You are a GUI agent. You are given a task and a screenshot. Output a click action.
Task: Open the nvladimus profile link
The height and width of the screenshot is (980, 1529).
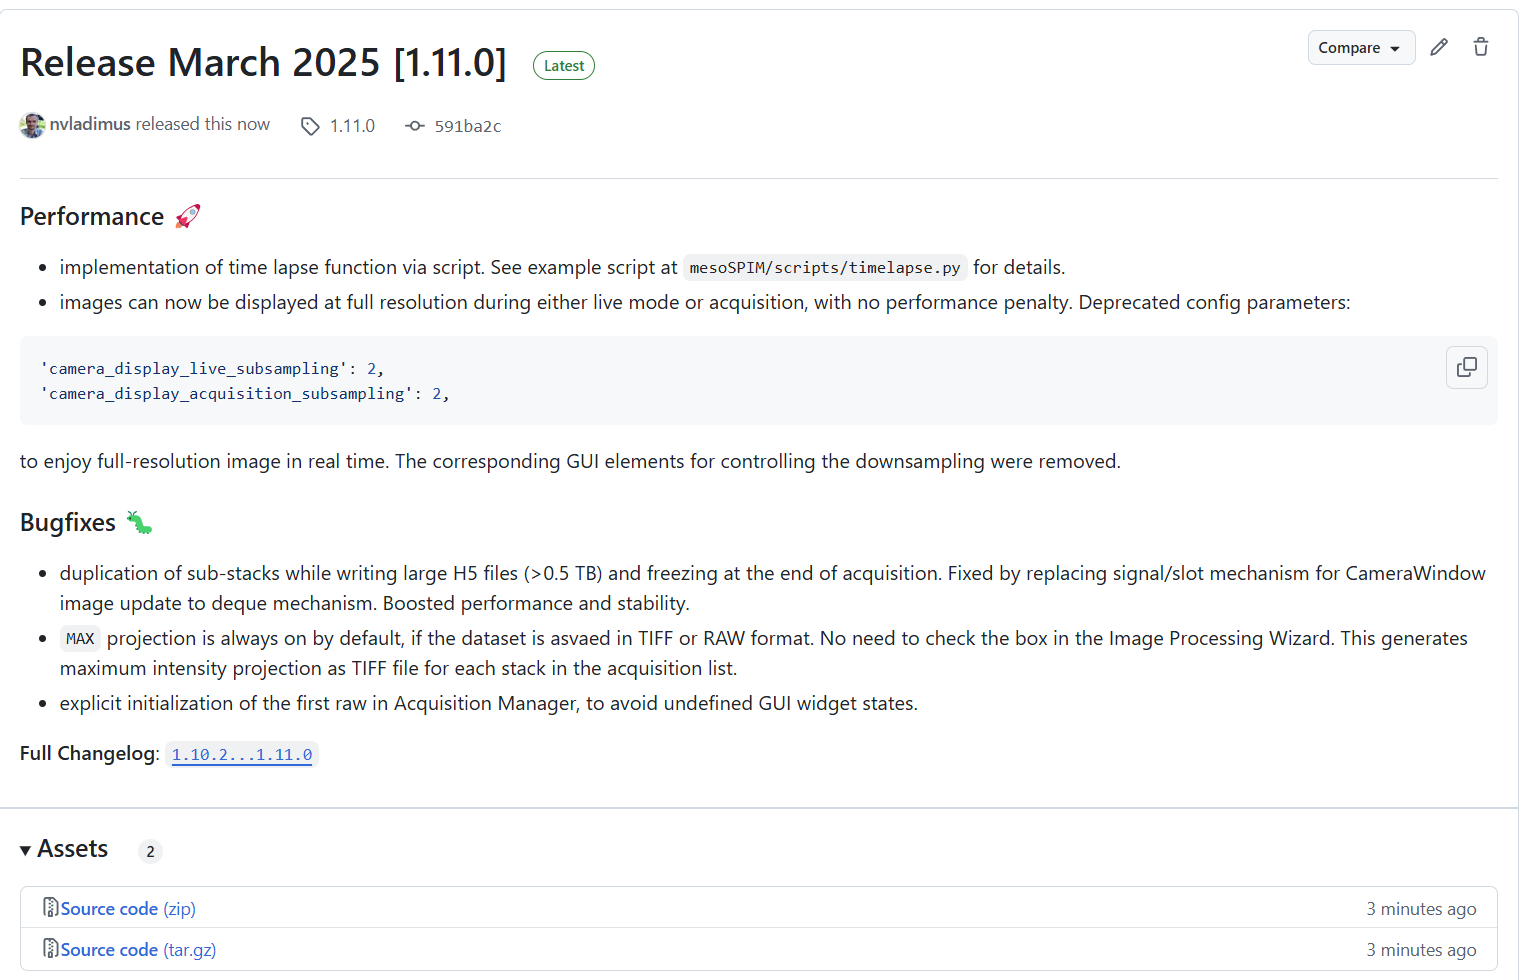pos(90,124)
